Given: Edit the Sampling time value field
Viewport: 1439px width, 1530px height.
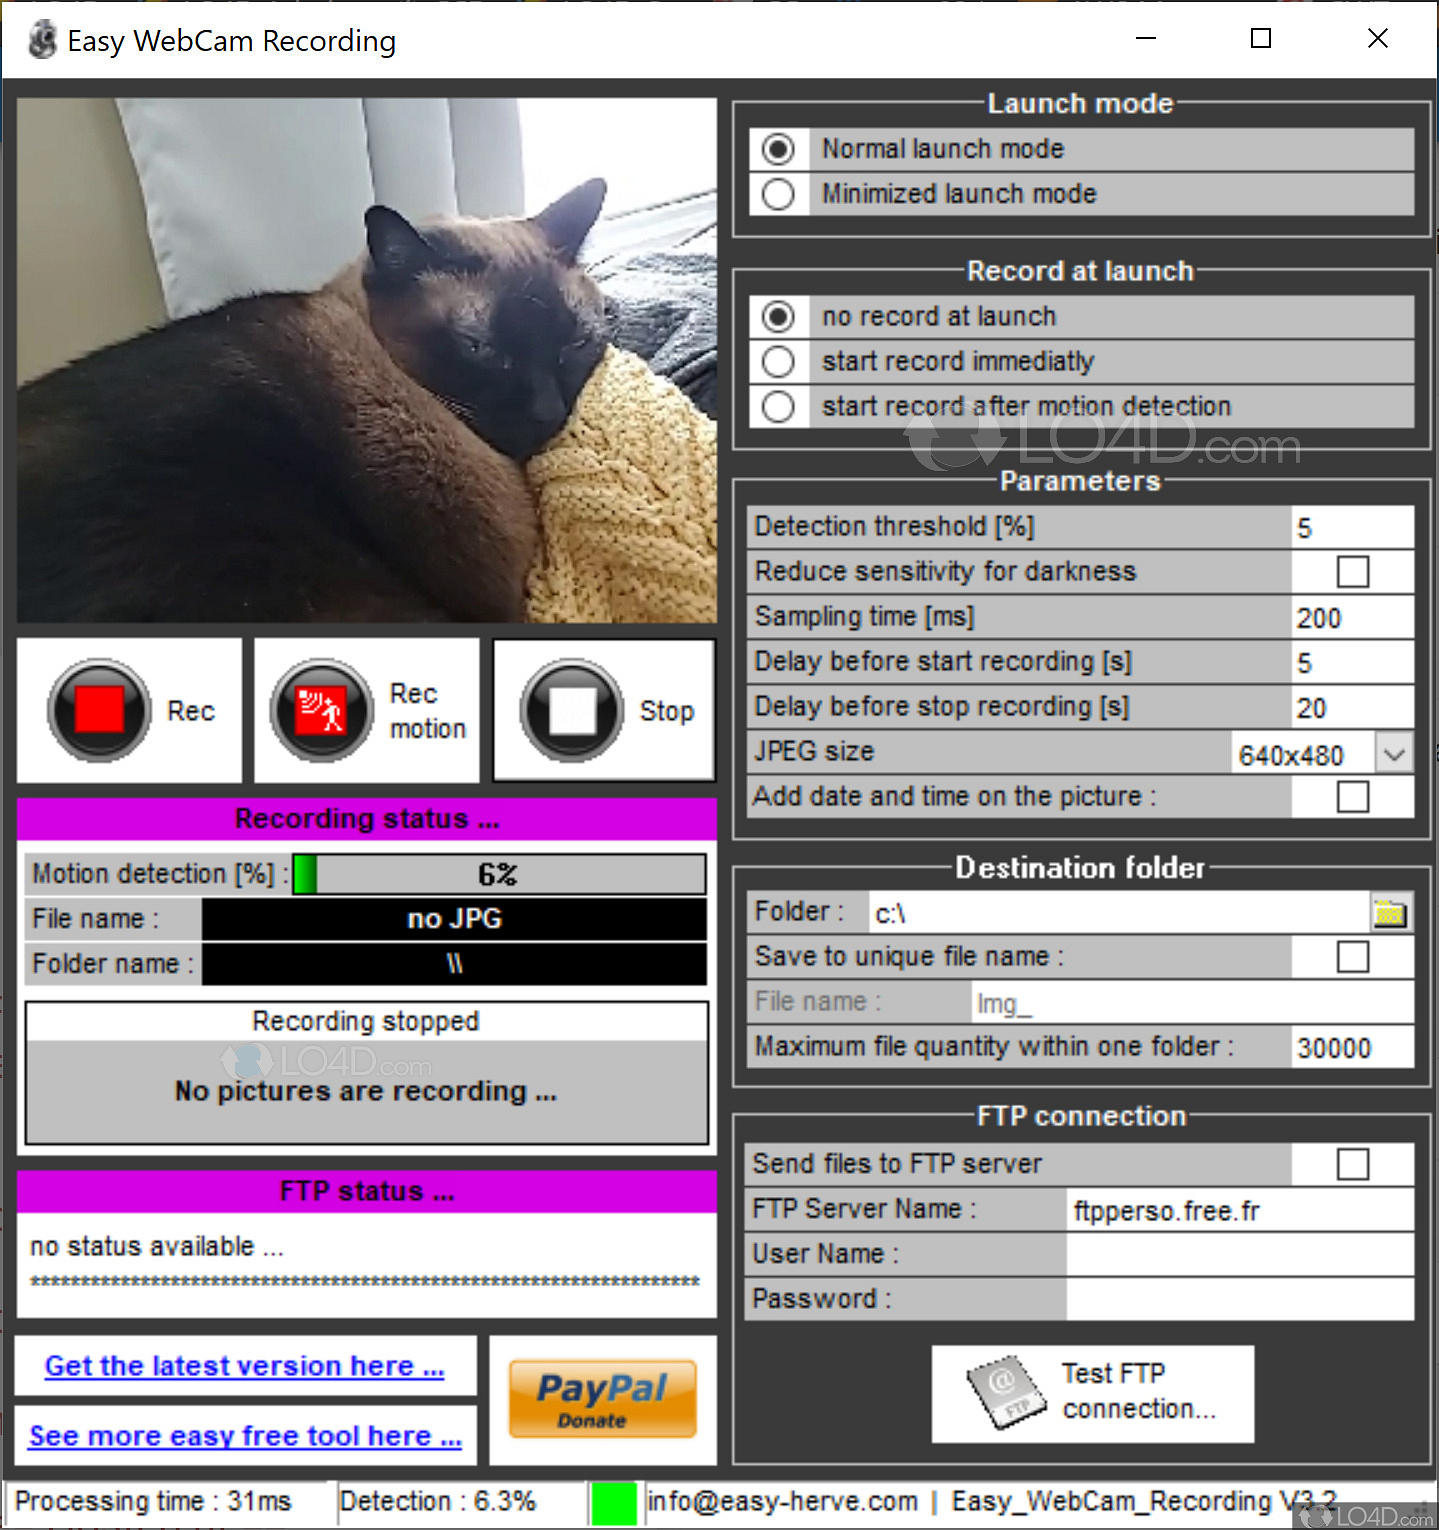Looking at the screenshot, I should 1352,617.
